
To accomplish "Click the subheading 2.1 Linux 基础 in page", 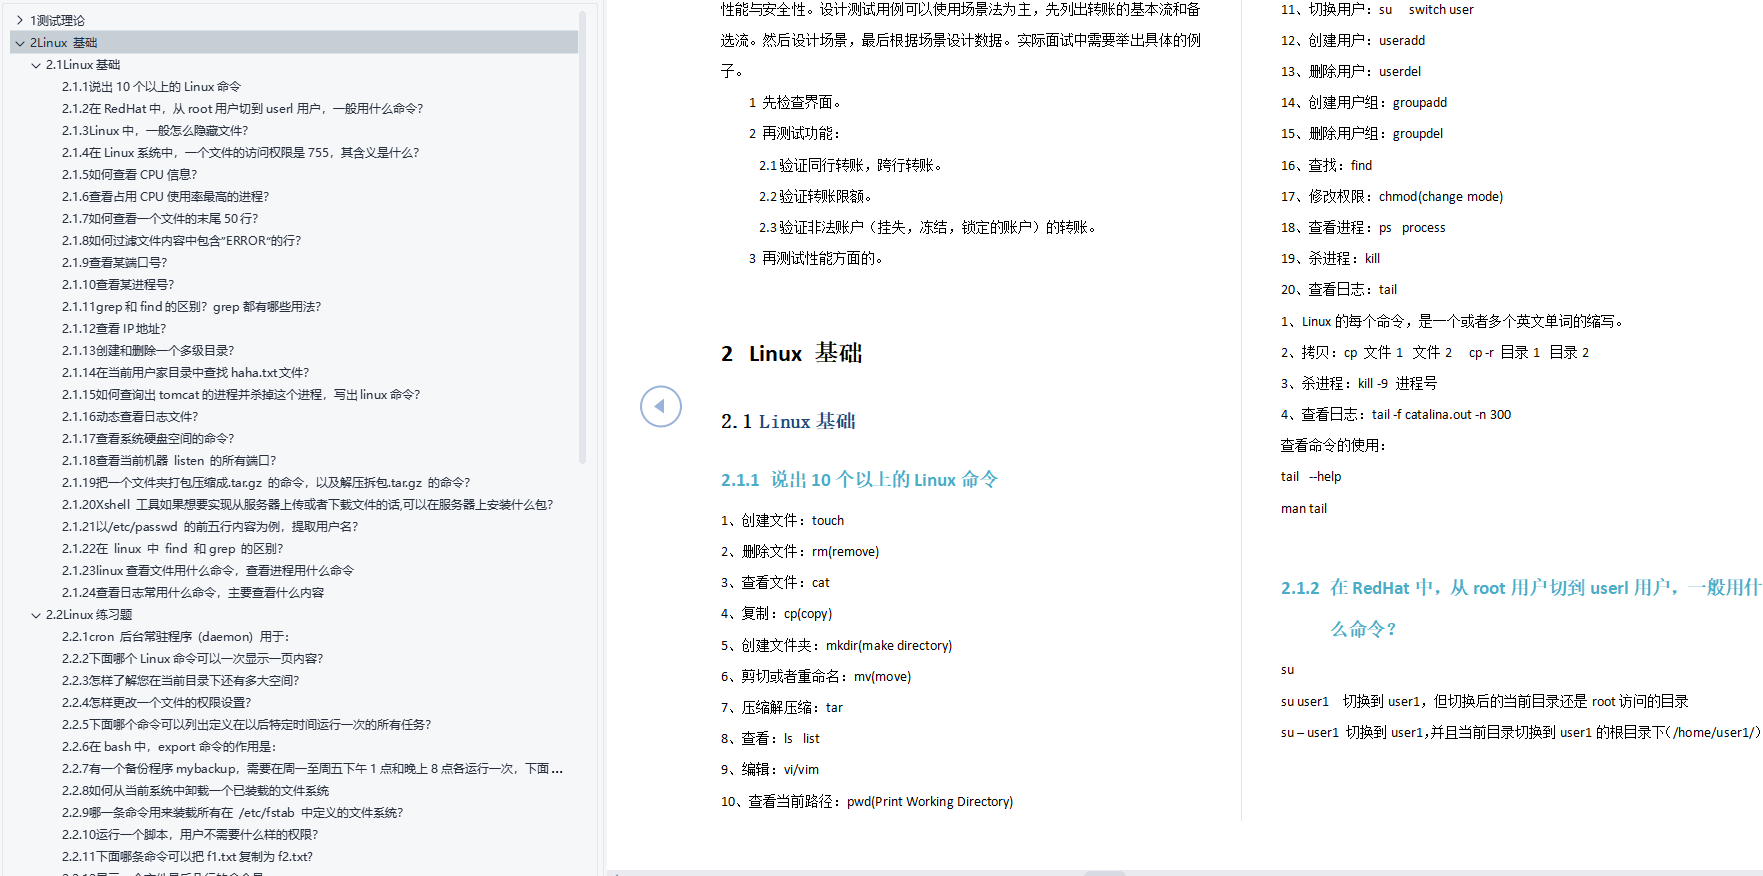I will point(788,421).
